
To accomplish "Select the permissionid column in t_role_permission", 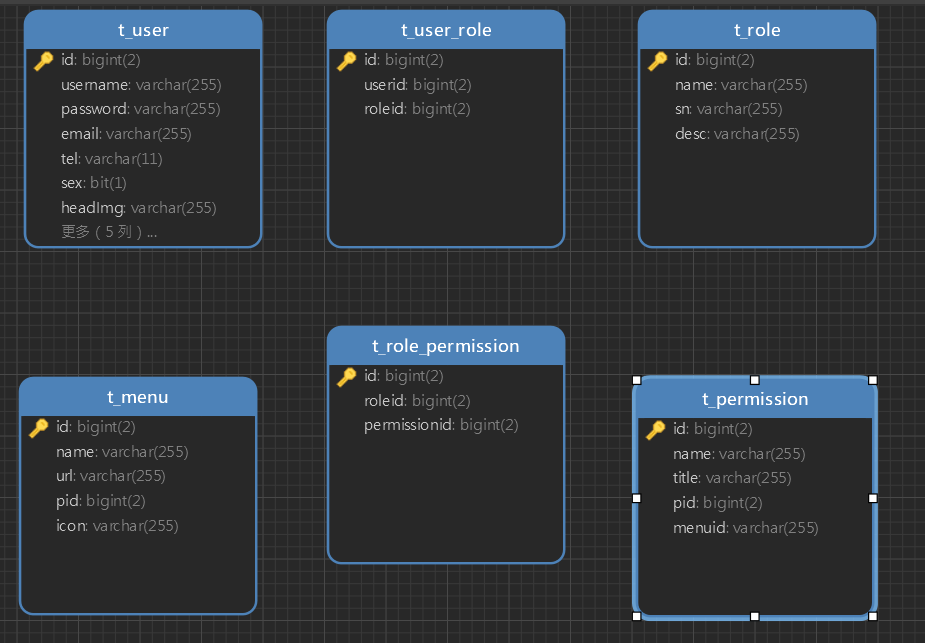I will (x=440, y=425).
